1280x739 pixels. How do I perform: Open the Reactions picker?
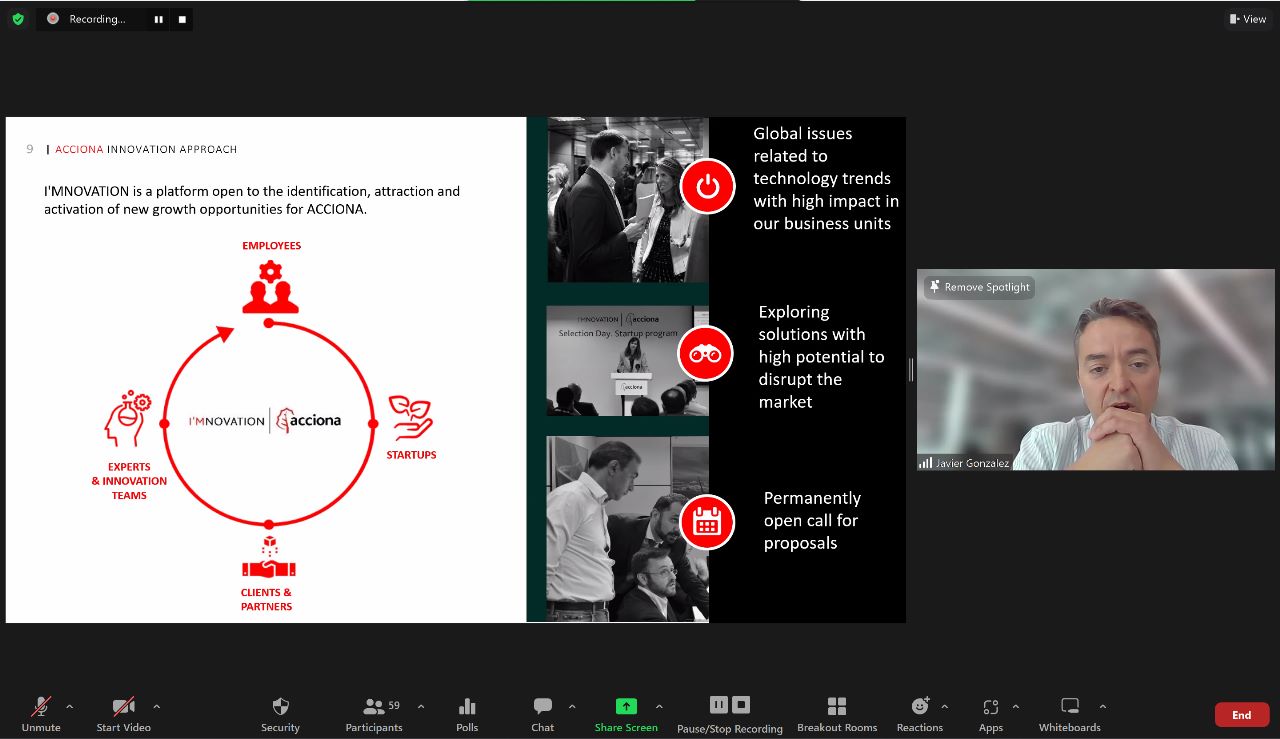coord(920,713)
